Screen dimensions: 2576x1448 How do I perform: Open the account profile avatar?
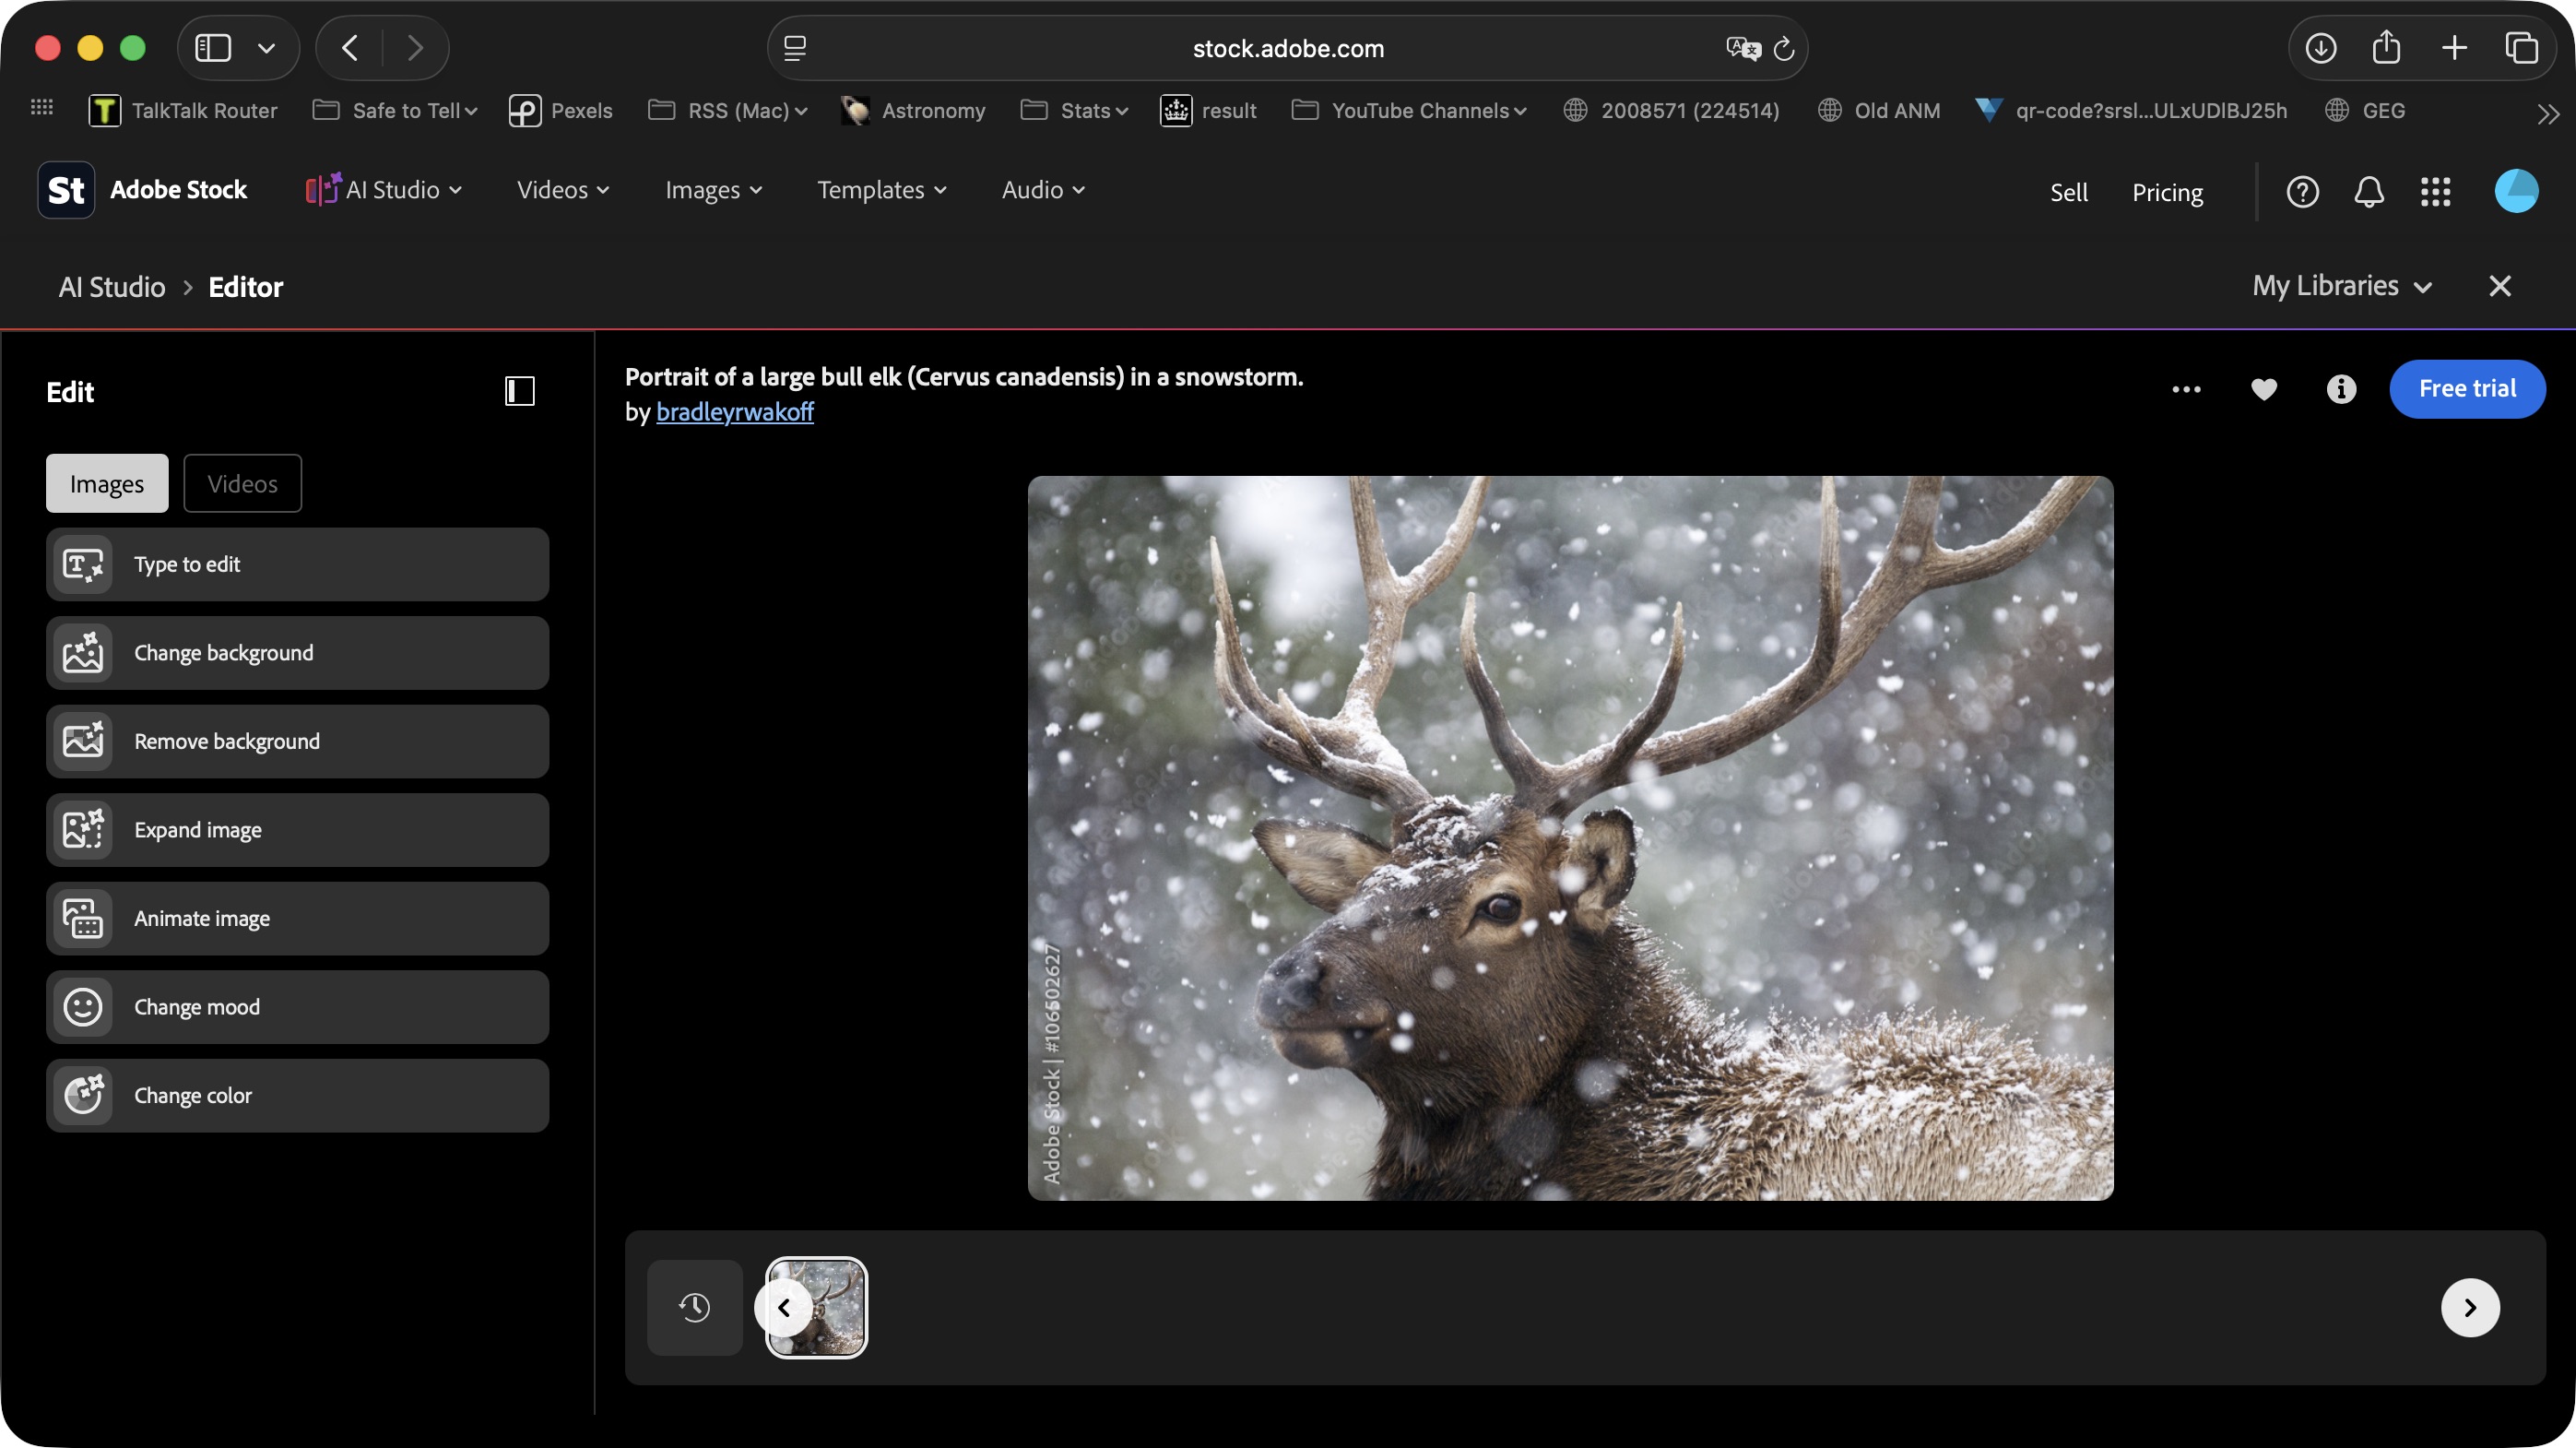pos(2516,191)
